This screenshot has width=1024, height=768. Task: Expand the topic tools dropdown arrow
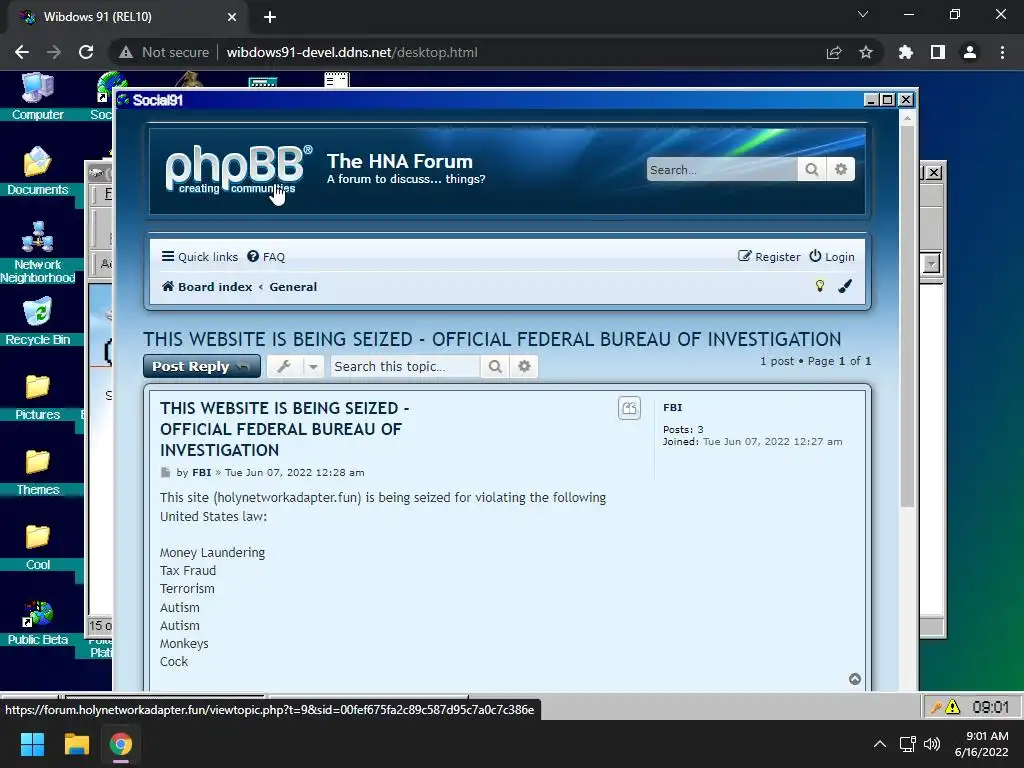coord(313,366)
